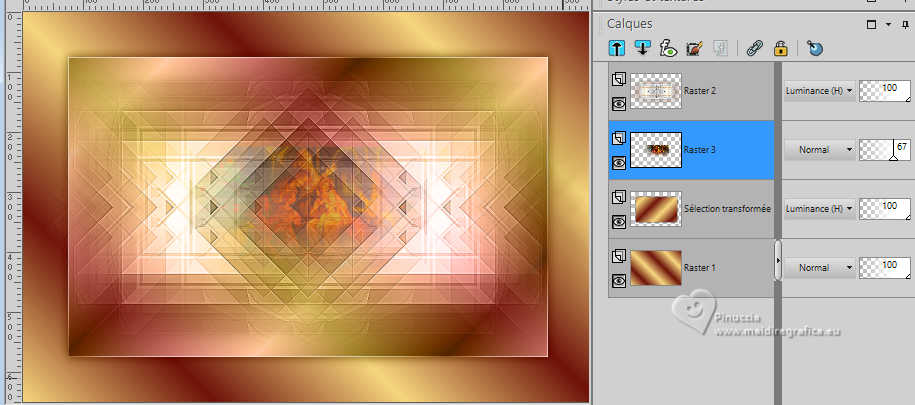The width and height of the screenshot is (915, 405).
Task: Click the Raster 1 layer name
Action: click(x=700, y=268)
